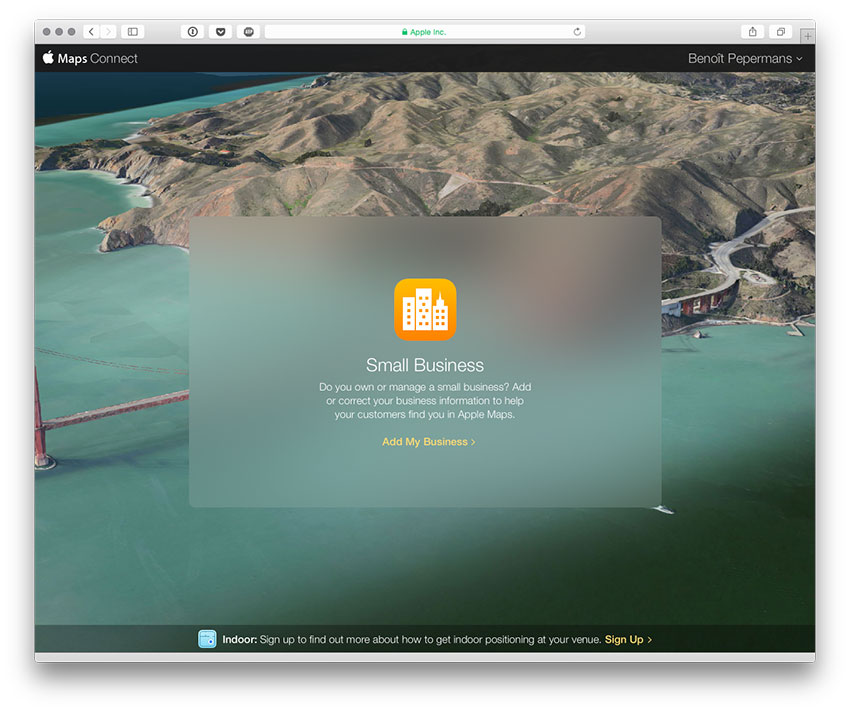This screenshot has width=850, height=712.
Task: Click the round extension icon beside Pocket
Action: tap(249, 32)
